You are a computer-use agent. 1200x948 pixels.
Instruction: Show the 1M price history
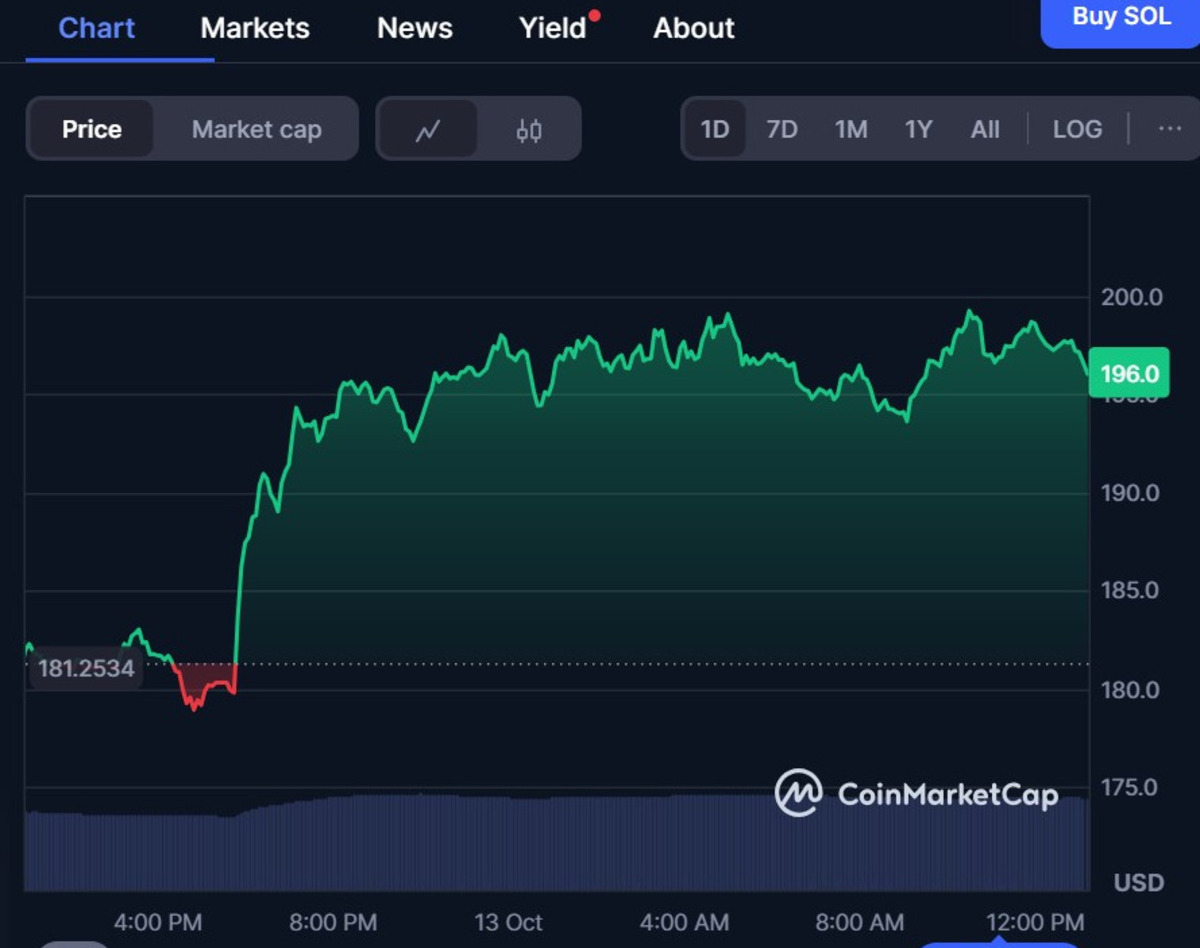pos(850,129)
